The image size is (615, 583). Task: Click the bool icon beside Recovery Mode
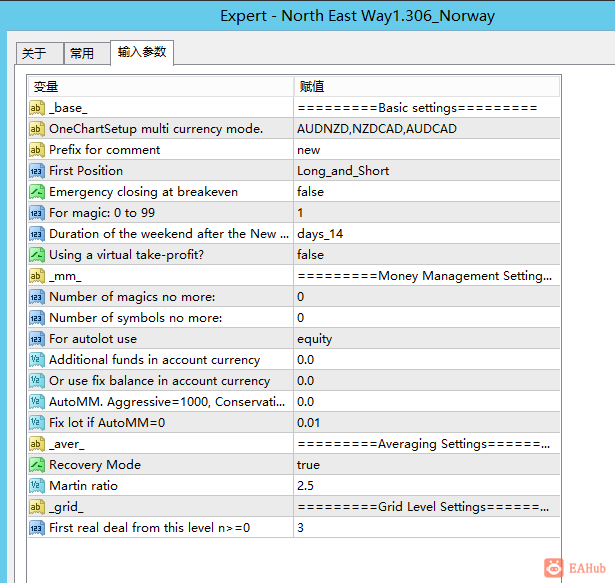(x=37, y=465)
